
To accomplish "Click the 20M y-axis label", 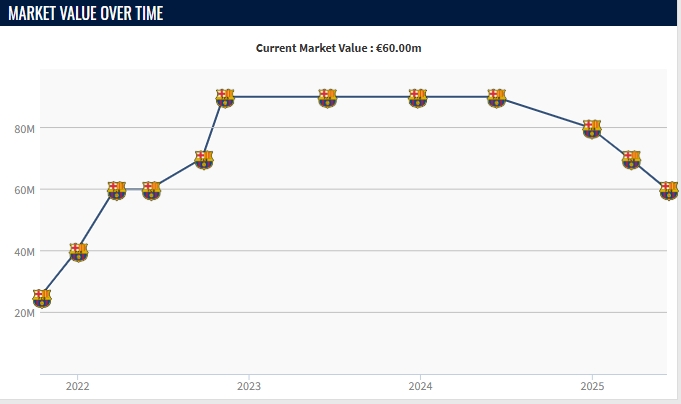I will [25, 313].
